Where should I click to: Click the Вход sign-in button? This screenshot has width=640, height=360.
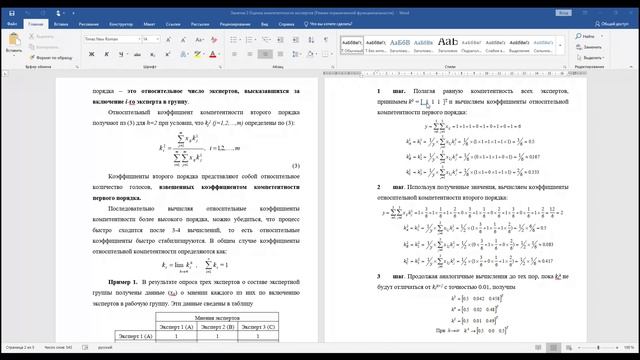tap(563, 13)
